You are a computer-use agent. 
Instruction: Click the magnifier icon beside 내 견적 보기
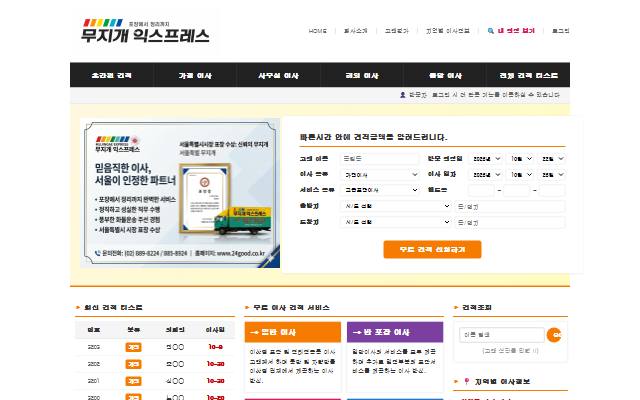[491, 31]
